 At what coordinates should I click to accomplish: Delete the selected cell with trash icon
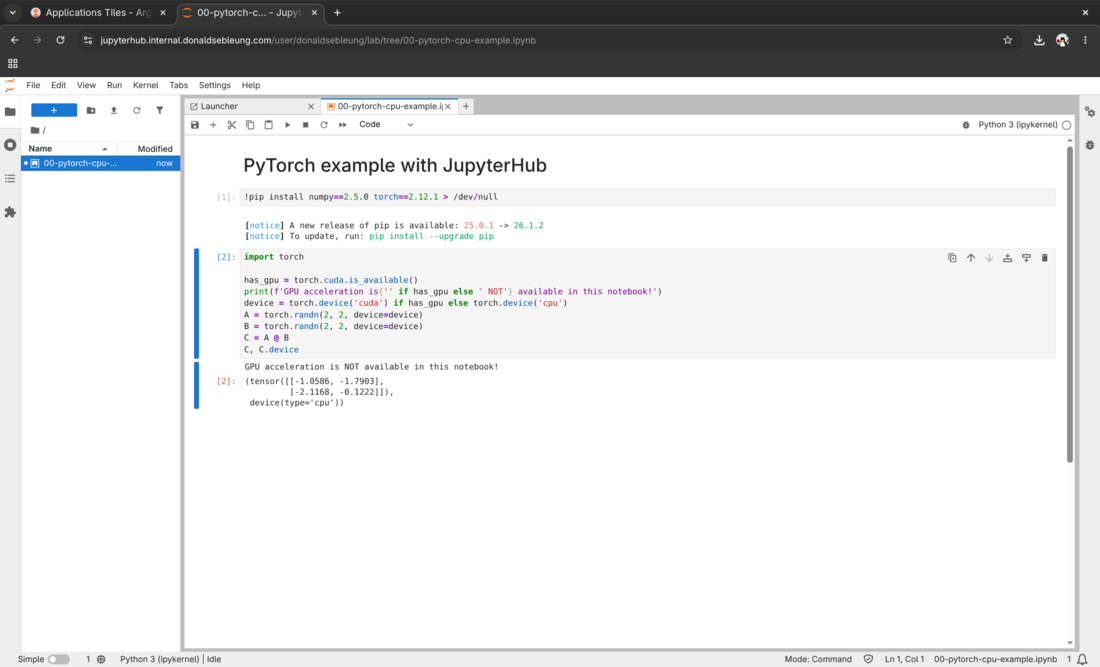tap(1045, 258)
